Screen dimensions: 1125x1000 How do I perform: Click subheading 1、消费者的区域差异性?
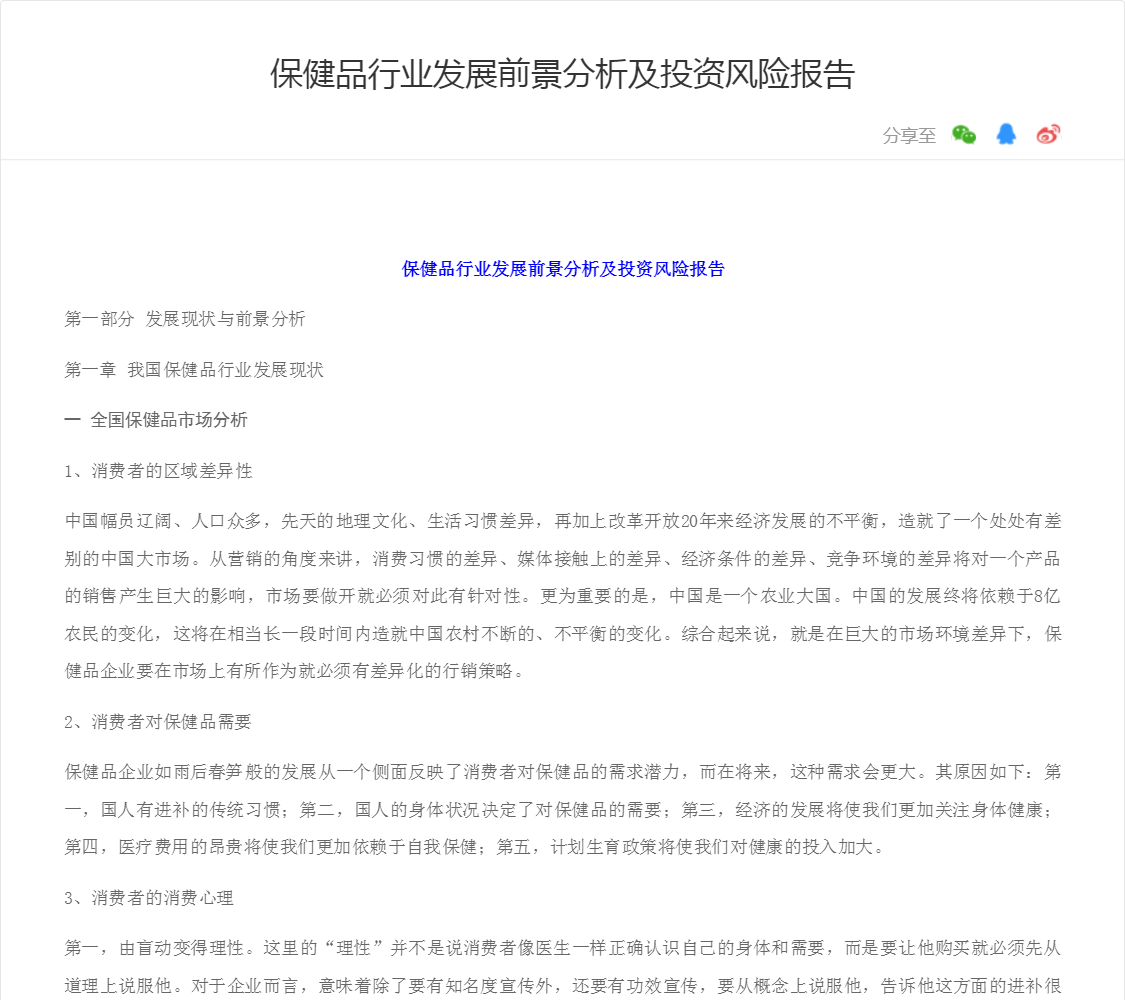[159, 471]
